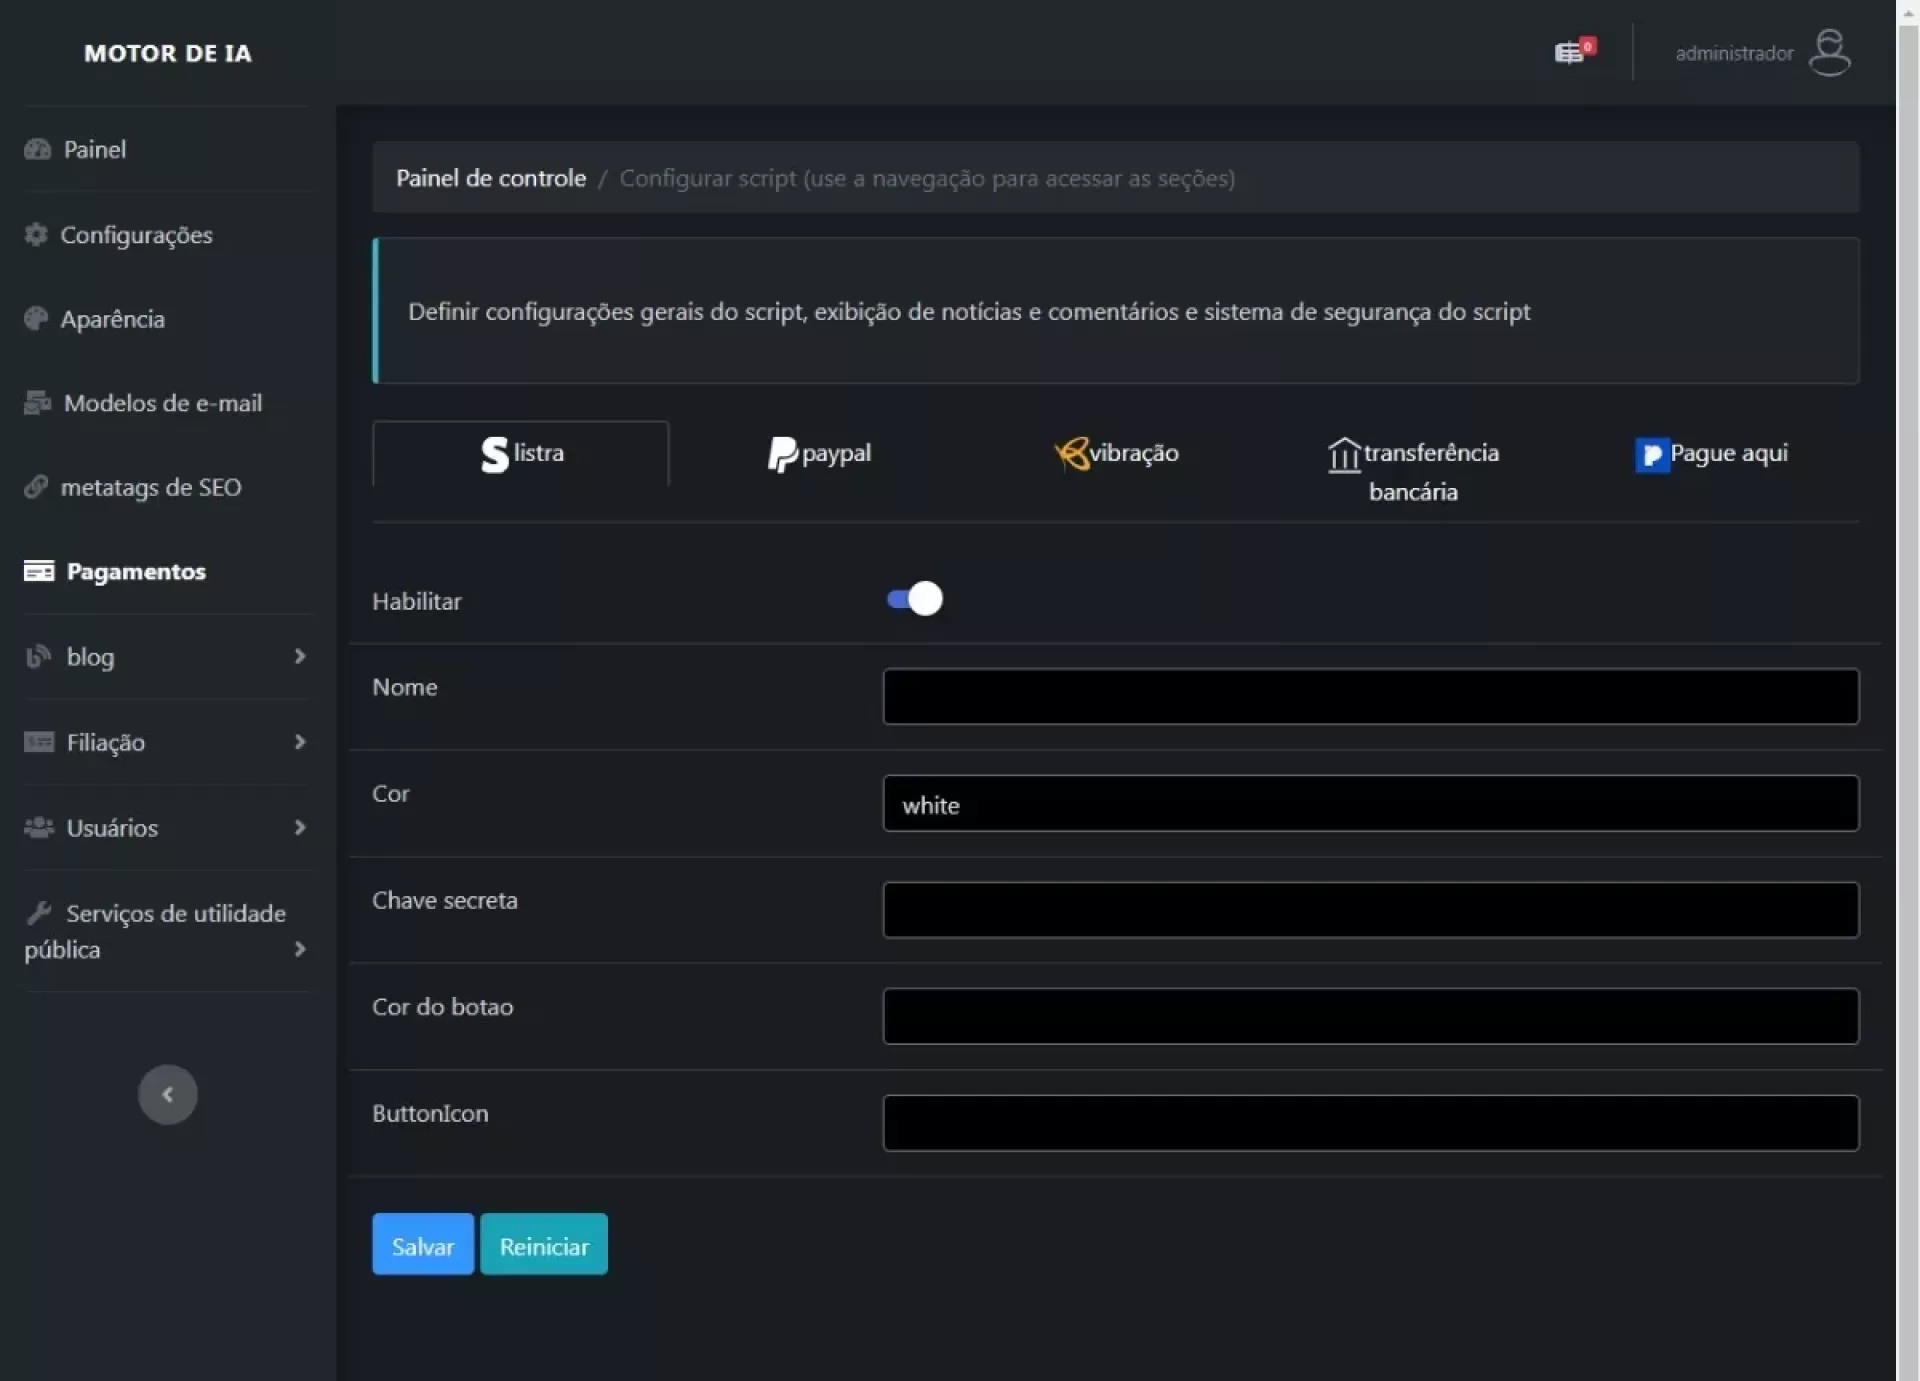Expand the Usuários submenu chevron
The width and height of the screenshot is (1920, 1381).
[x=299, y=827]
